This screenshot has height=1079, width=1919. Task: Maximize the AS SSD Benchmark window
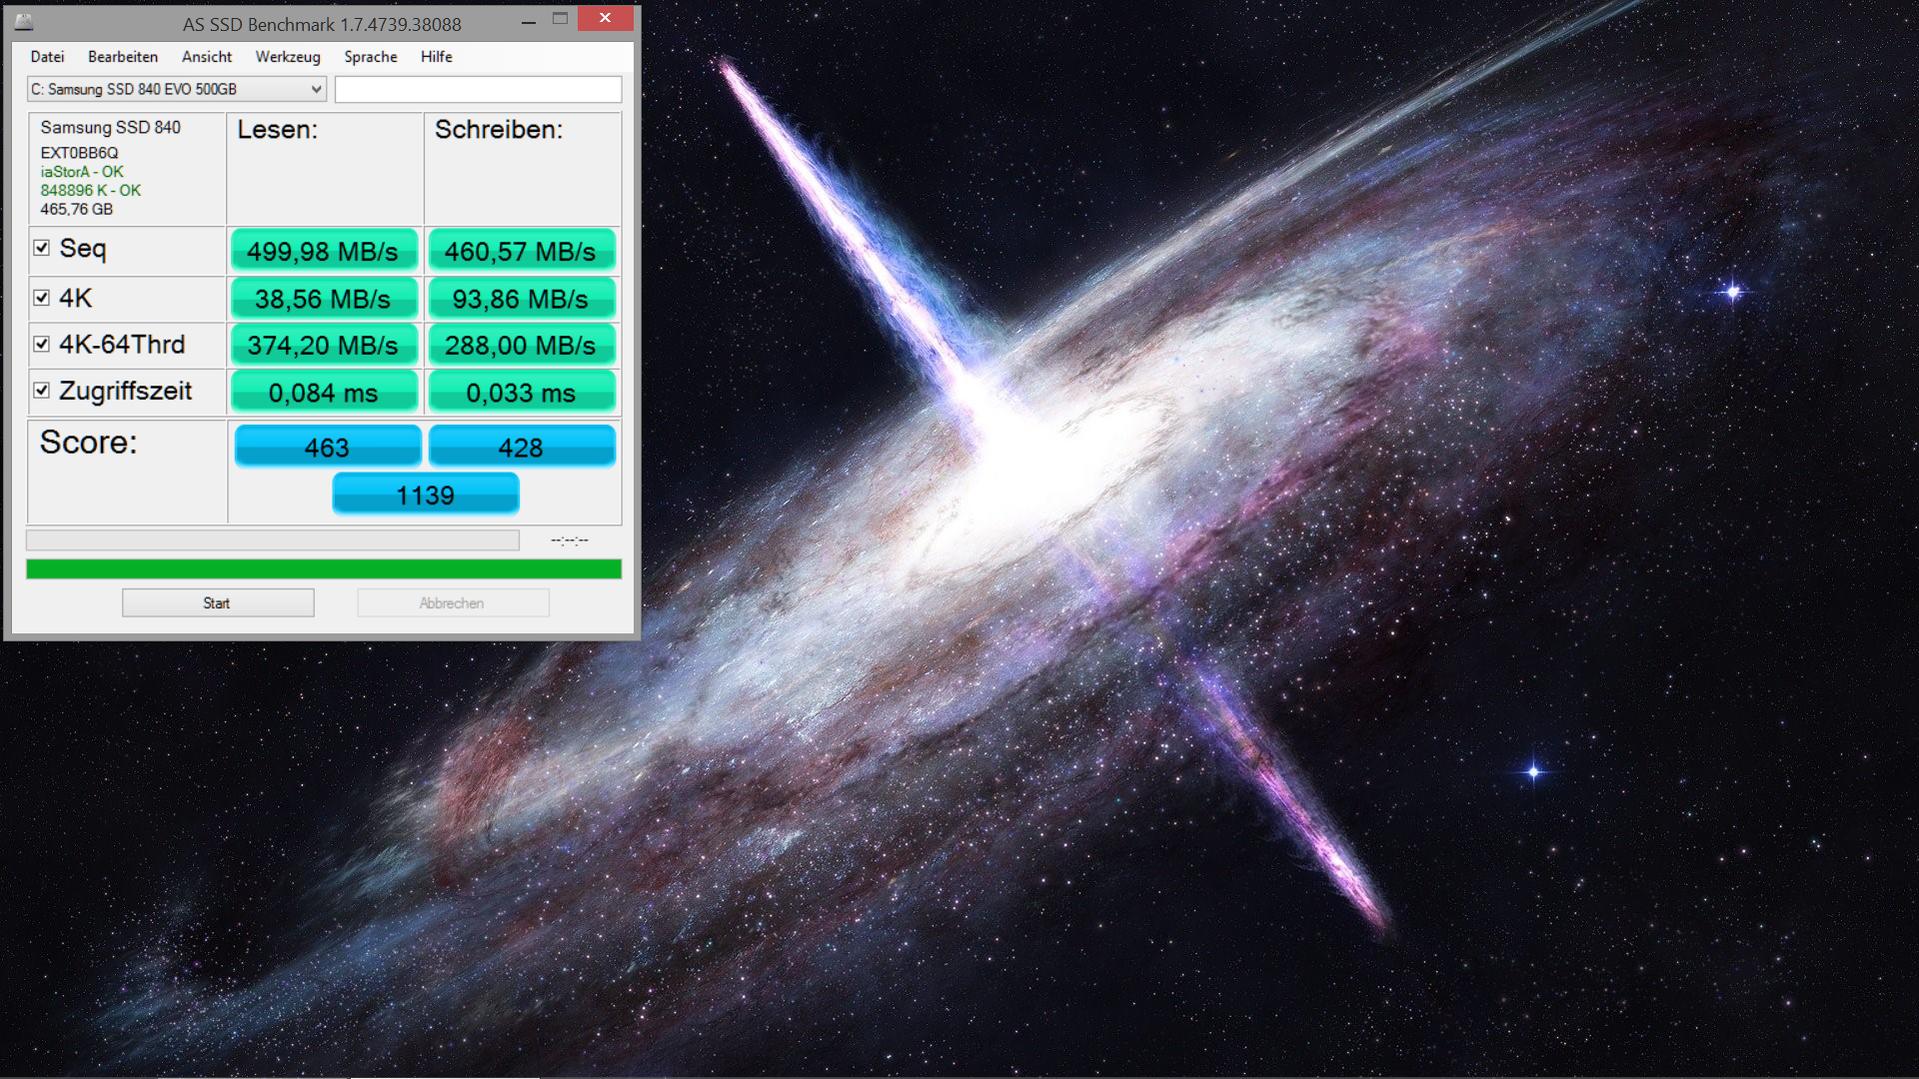pos(560,19)
